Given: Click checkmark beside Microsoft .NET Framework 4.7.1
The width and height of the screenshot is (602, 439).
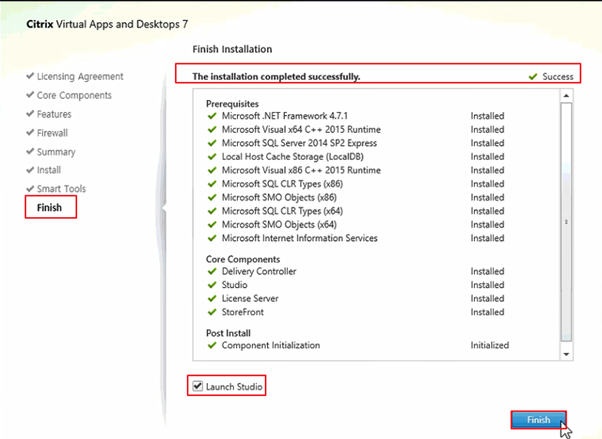Looking at the screenshot, I should [212, 116].
